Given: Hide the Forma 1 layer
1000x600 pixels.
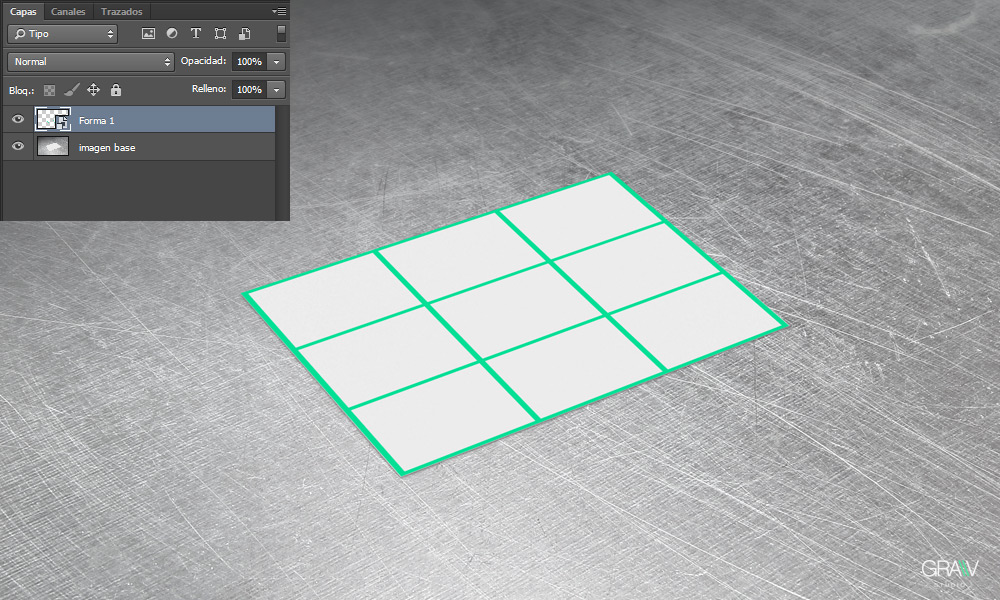Looking at the screenshot, I should pos(18,119).
